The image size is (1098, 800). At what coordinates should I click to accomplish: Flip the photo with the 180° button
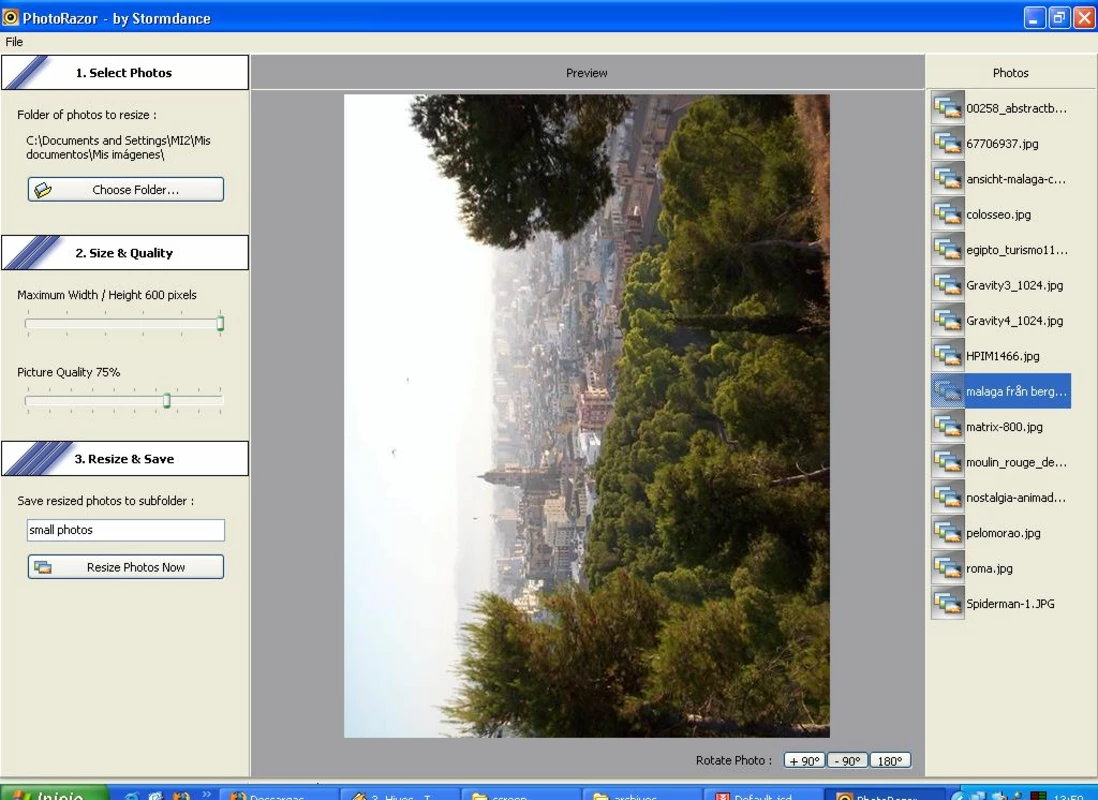pos(890,761)
